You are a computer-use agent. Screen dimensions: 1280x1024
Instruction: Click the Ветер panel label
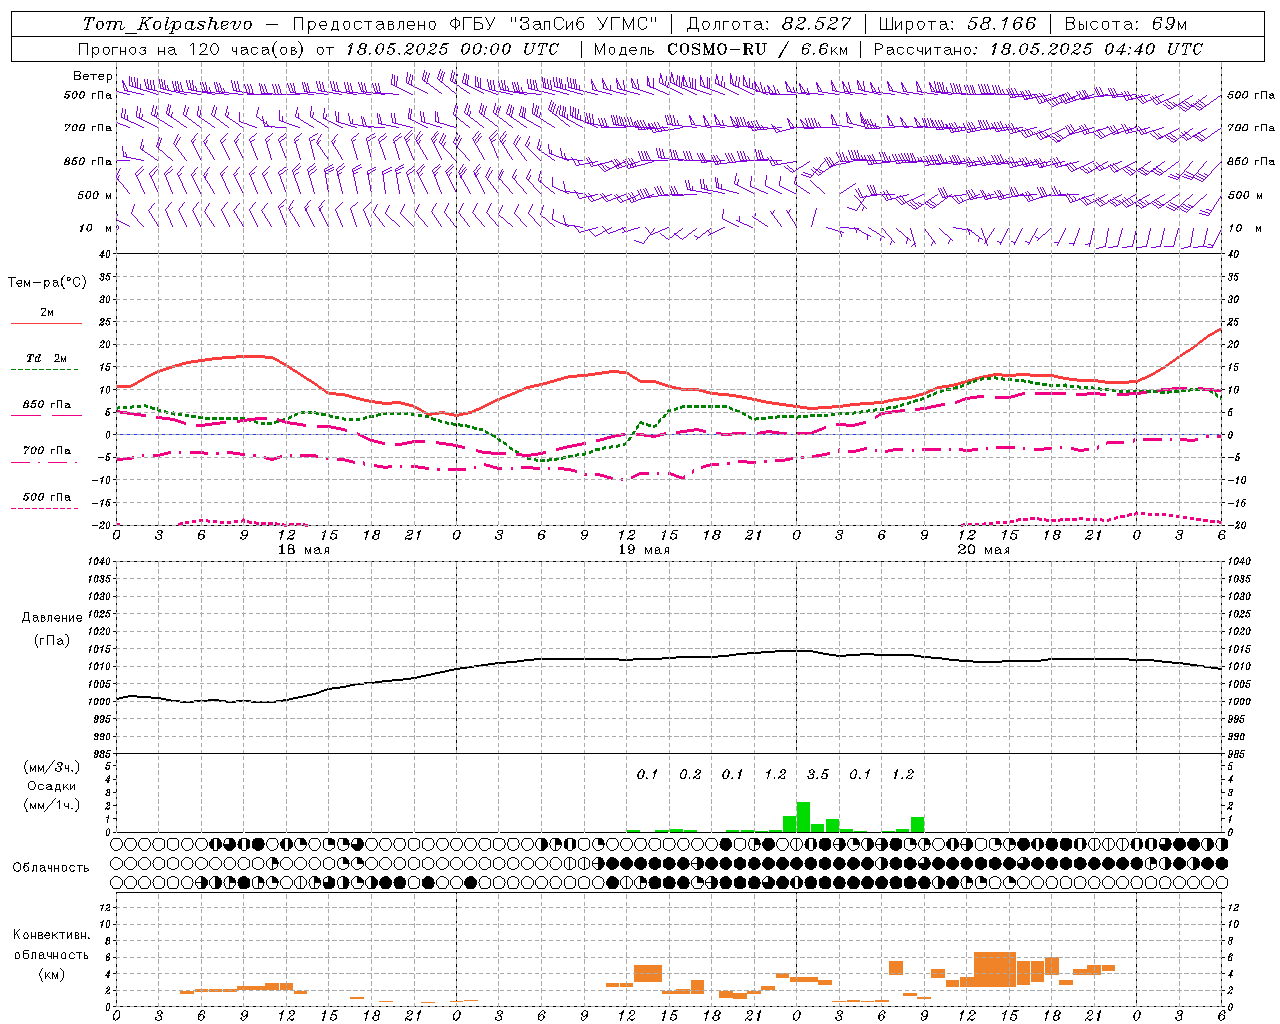[92, 76]
